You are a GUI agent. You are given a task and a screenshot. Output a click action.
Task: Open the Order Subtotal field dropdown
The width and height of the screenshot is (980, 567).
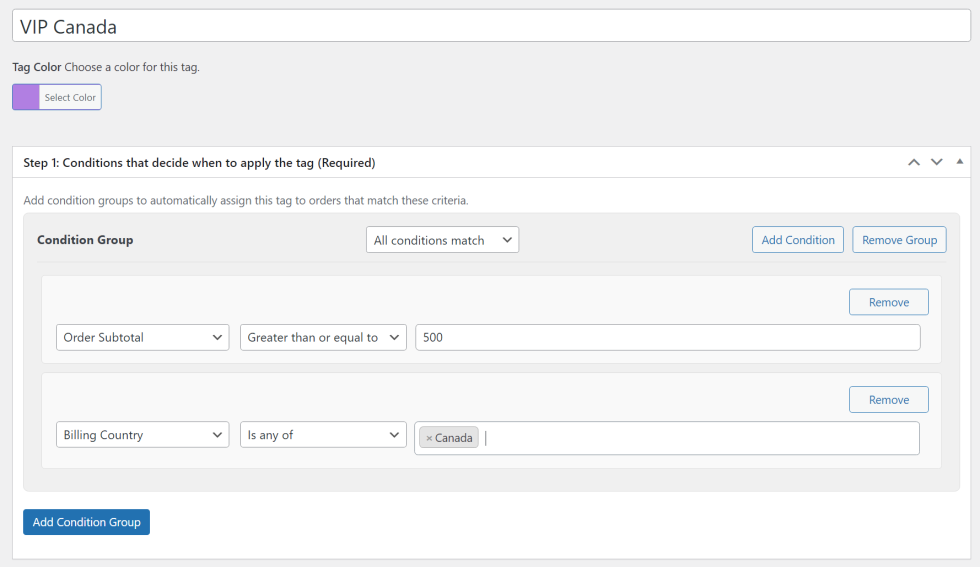click(143, 338)
